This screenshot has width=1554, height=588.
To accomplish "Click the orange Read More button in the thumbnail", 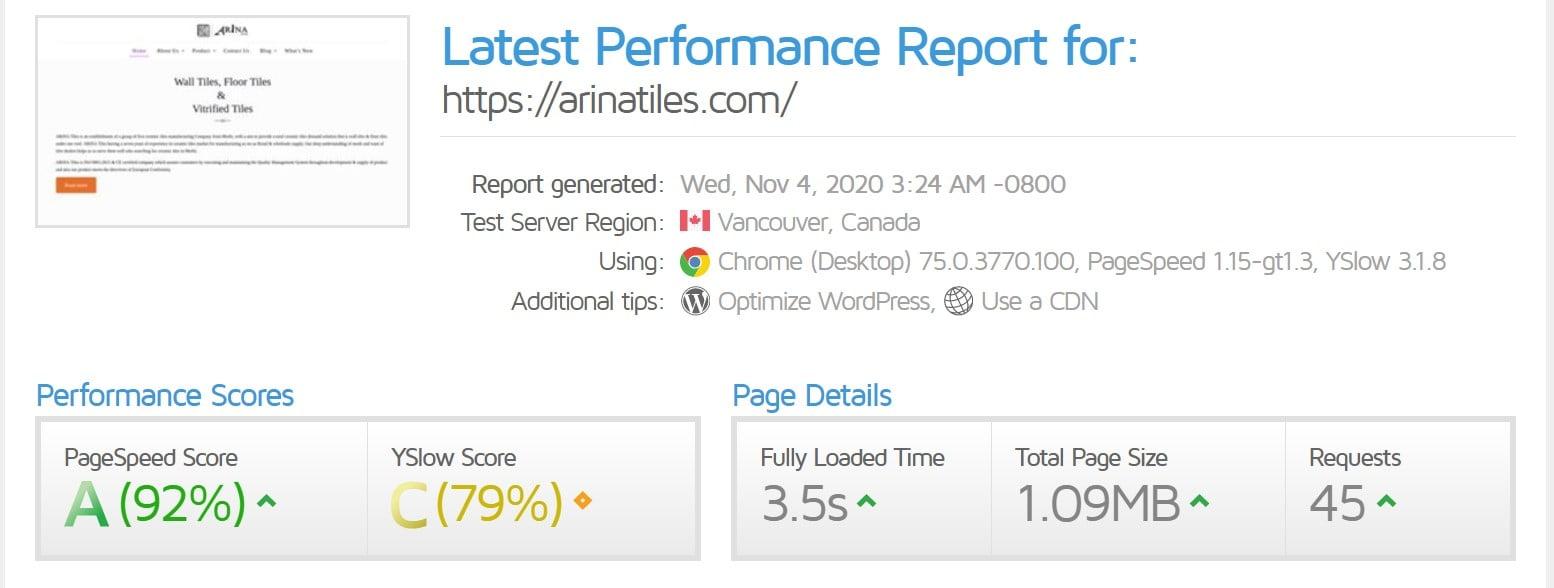I will (74, 185).
